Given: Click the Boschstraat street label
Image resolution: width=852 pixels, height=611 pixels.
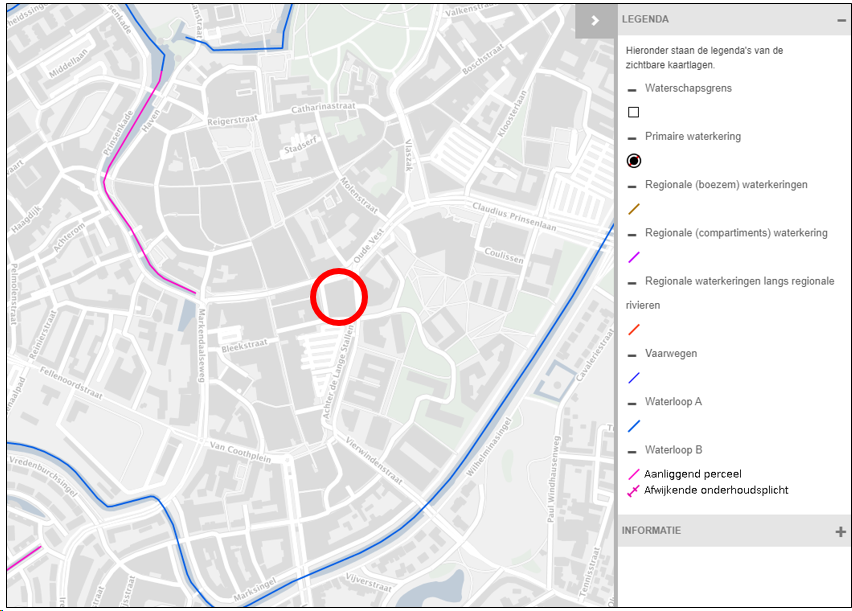Looking at the screenshot, I should 483,60.
